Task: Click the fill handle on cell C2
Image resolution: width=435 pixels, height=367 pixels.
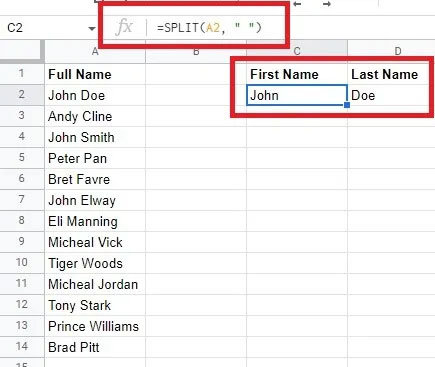Action: click(347, 105)
